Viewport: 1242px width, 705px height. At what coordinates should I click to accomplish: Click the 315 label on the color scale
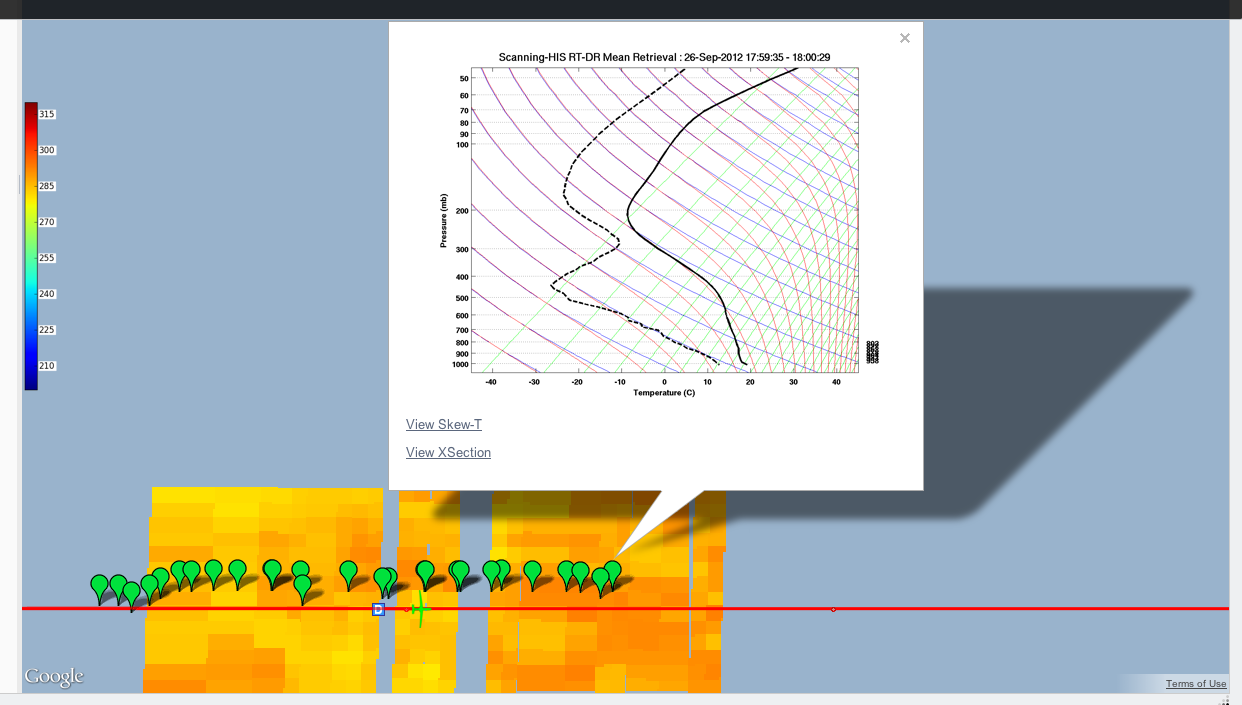(47, 114)
